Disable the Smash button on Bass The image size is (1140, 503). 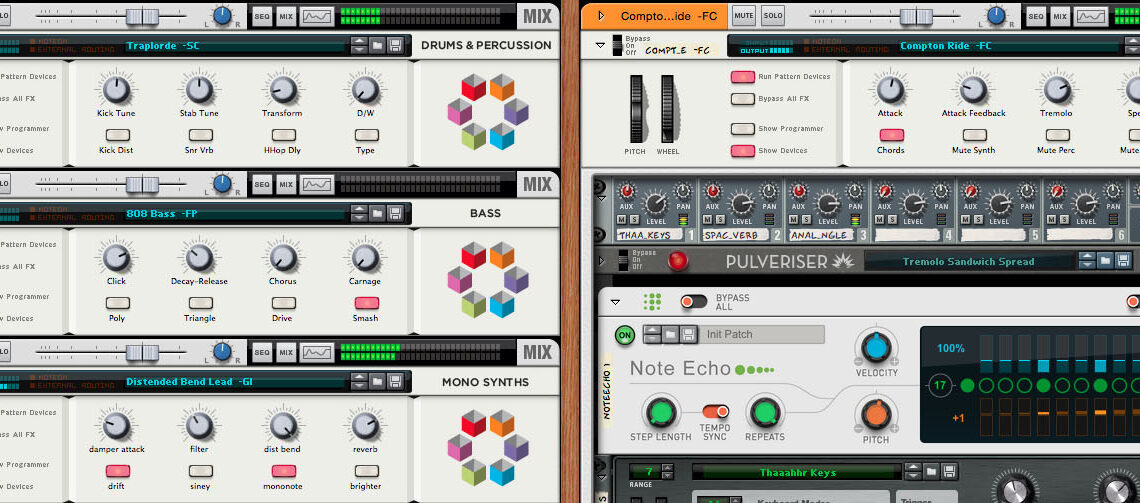[366, 303]
